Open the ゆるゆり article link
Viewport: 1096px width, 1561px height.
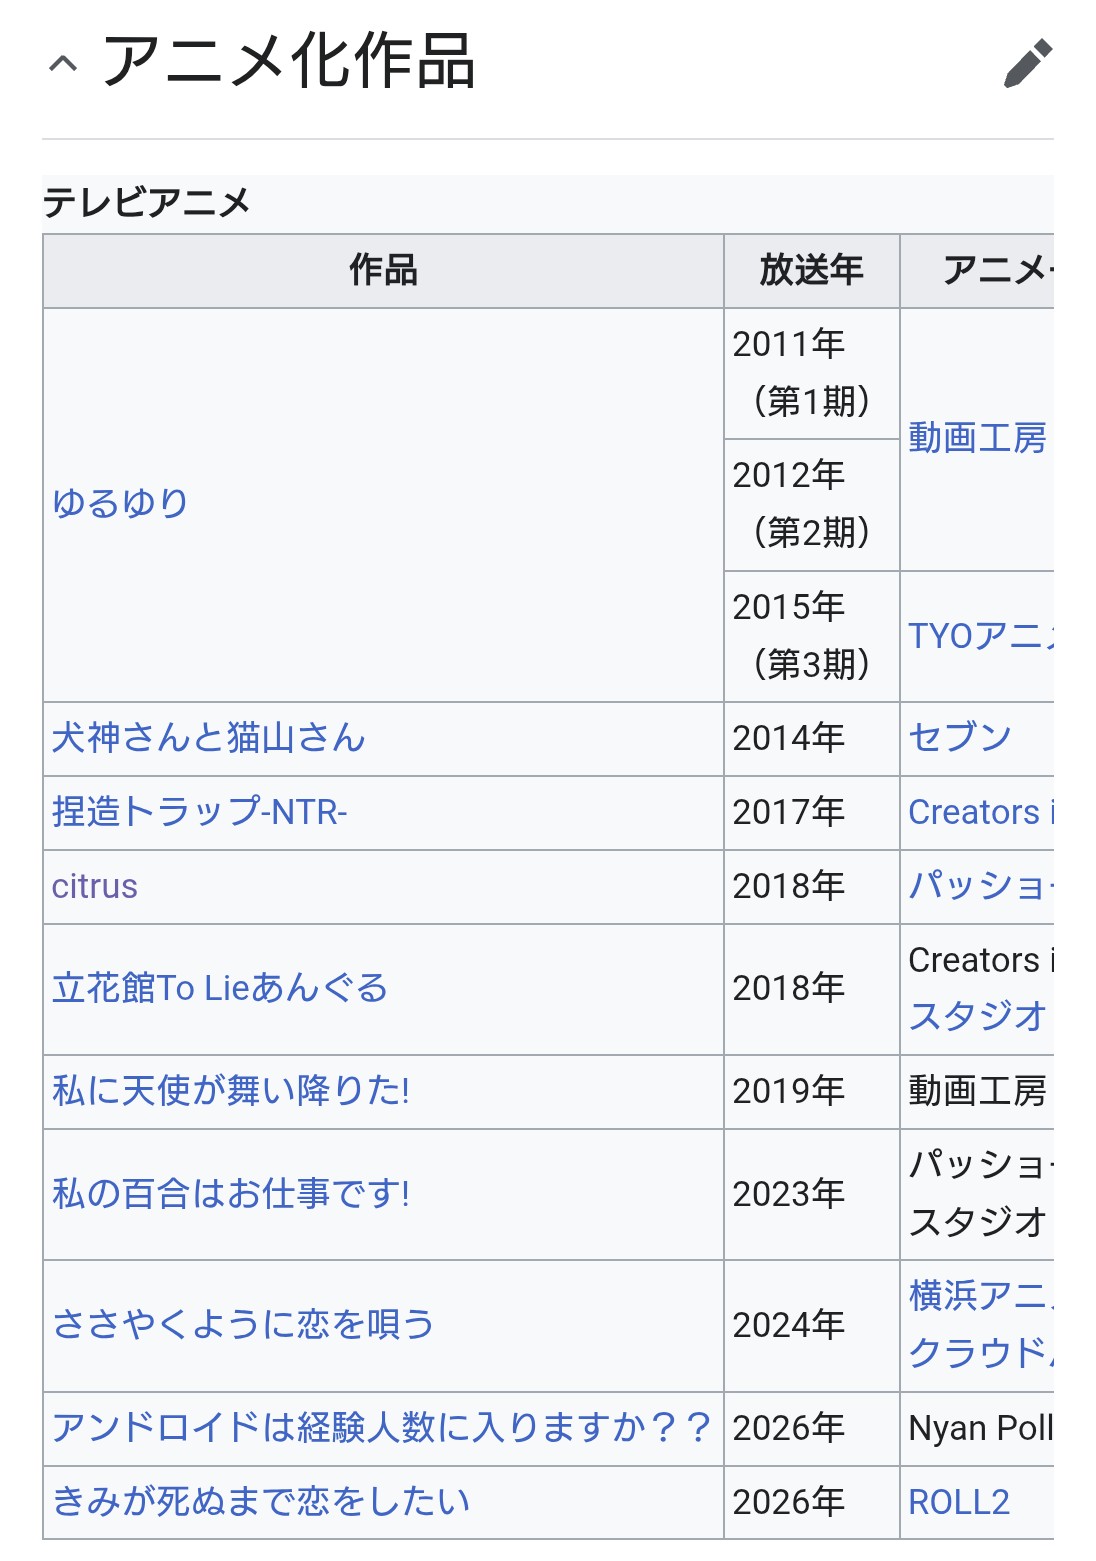pos(120,504)
